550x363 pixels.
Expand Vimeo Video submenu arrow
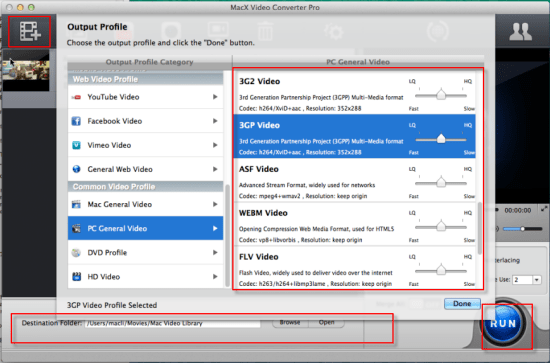(215, 145)
